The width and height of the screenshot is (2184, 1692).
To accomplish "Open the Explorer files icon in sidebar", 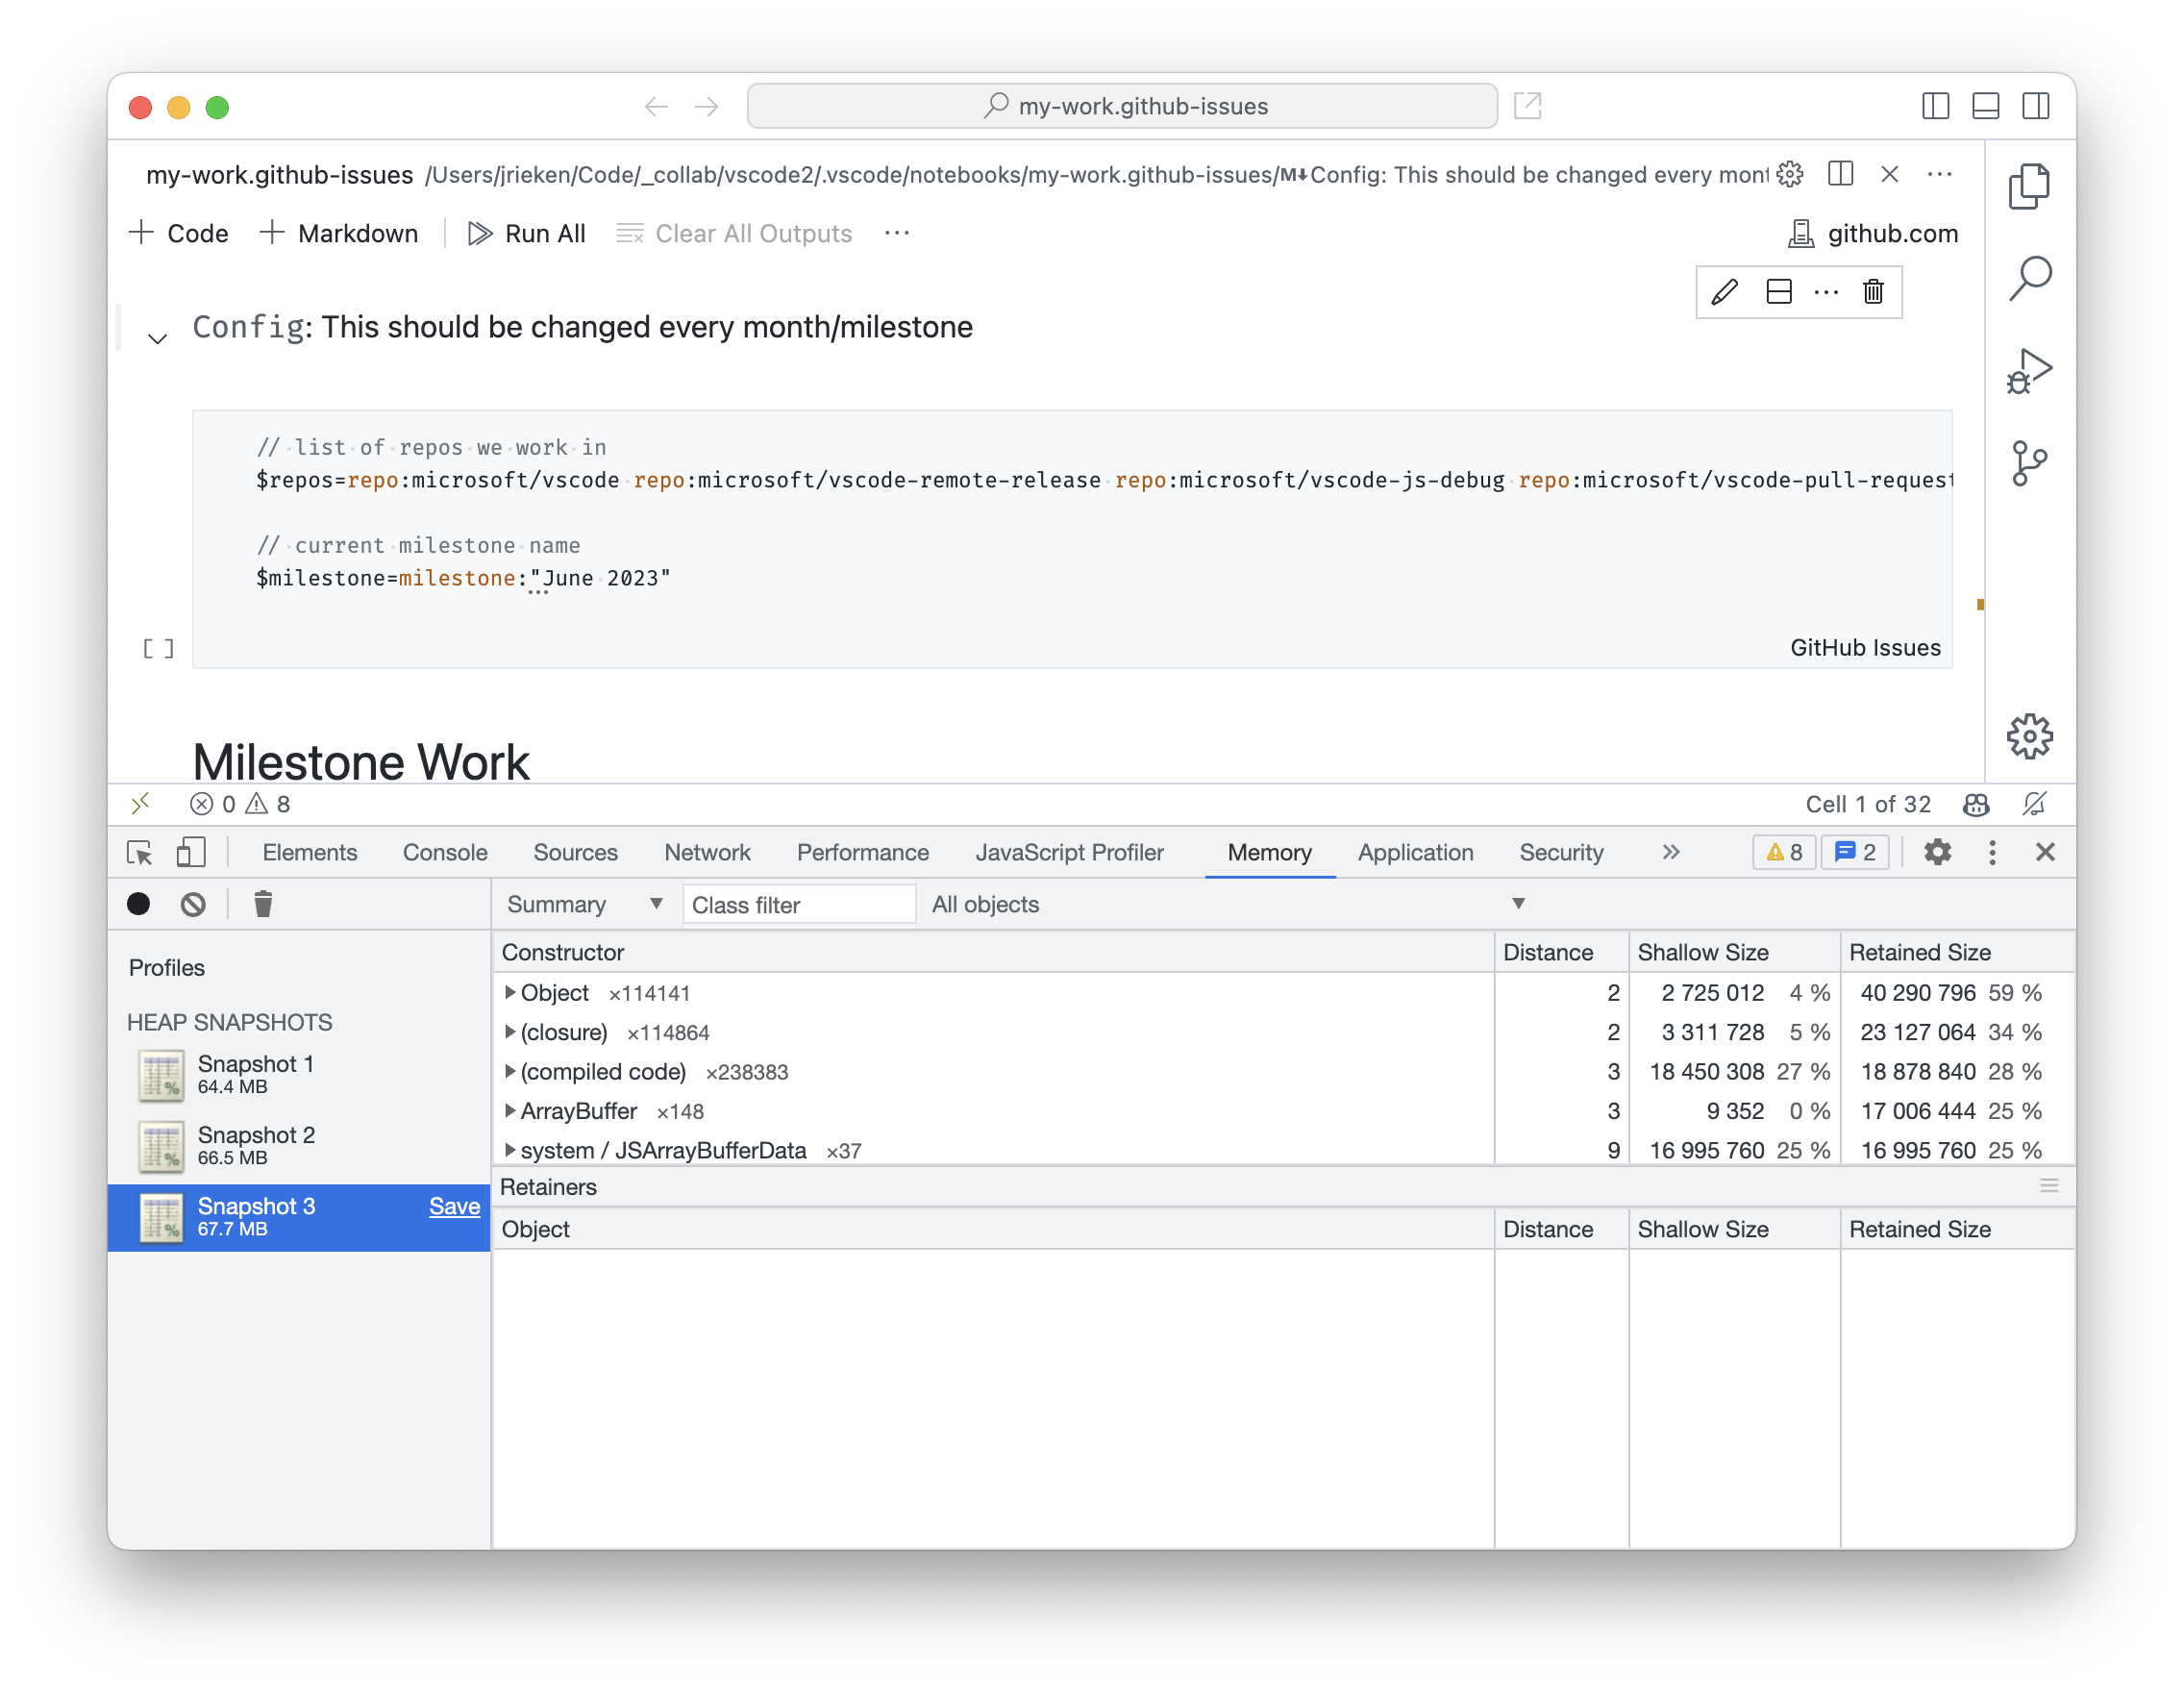I will coord(2029,186).
